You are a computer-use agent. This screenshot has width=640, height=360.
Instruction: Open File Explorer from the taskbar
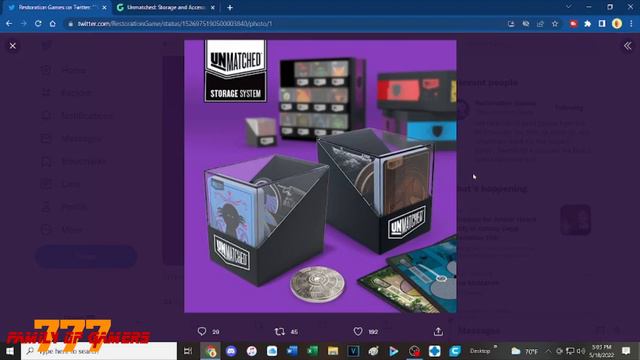[x=333, y=351]
